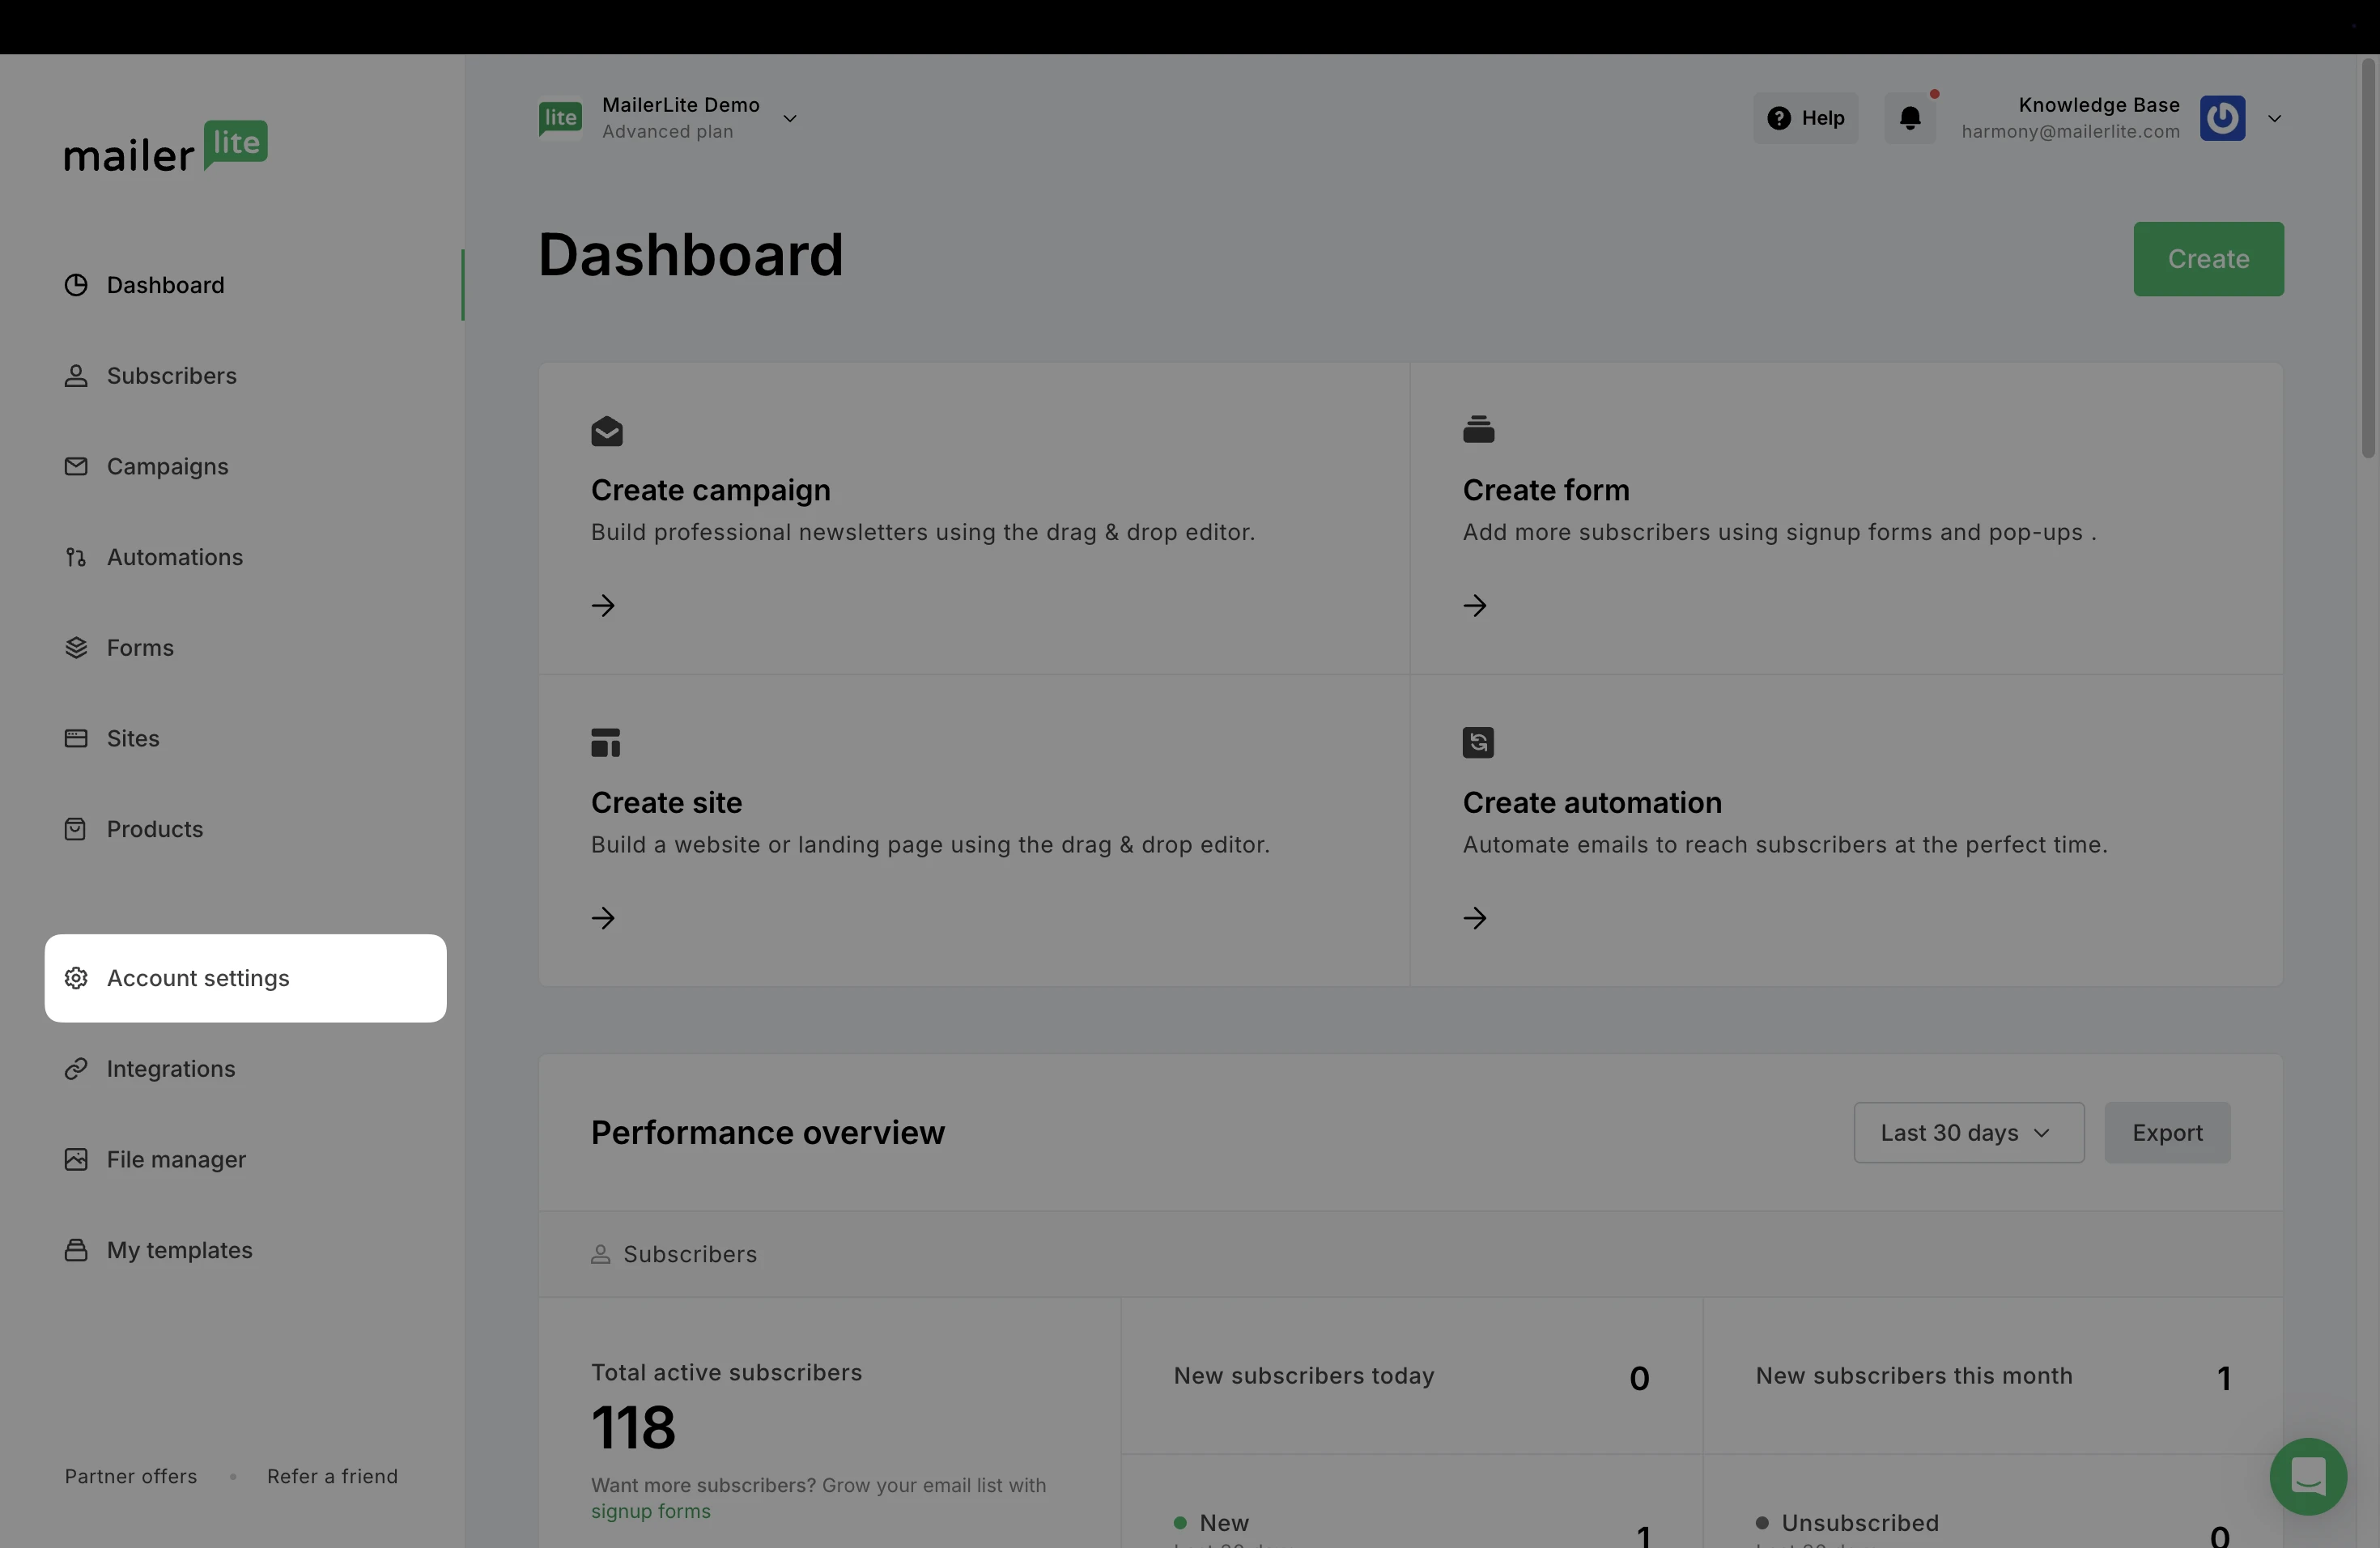Click the Create site layout icon
The height and width of the screenshot is (1548, 2380).
pyautogui.click(x=606, y=743)
